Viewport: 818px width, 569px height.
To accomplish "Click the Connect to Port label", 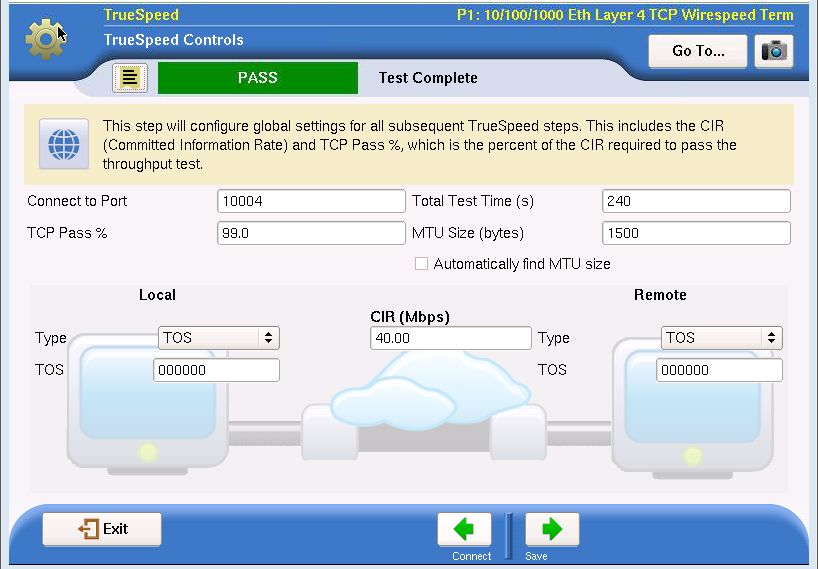I will point(77,201).
